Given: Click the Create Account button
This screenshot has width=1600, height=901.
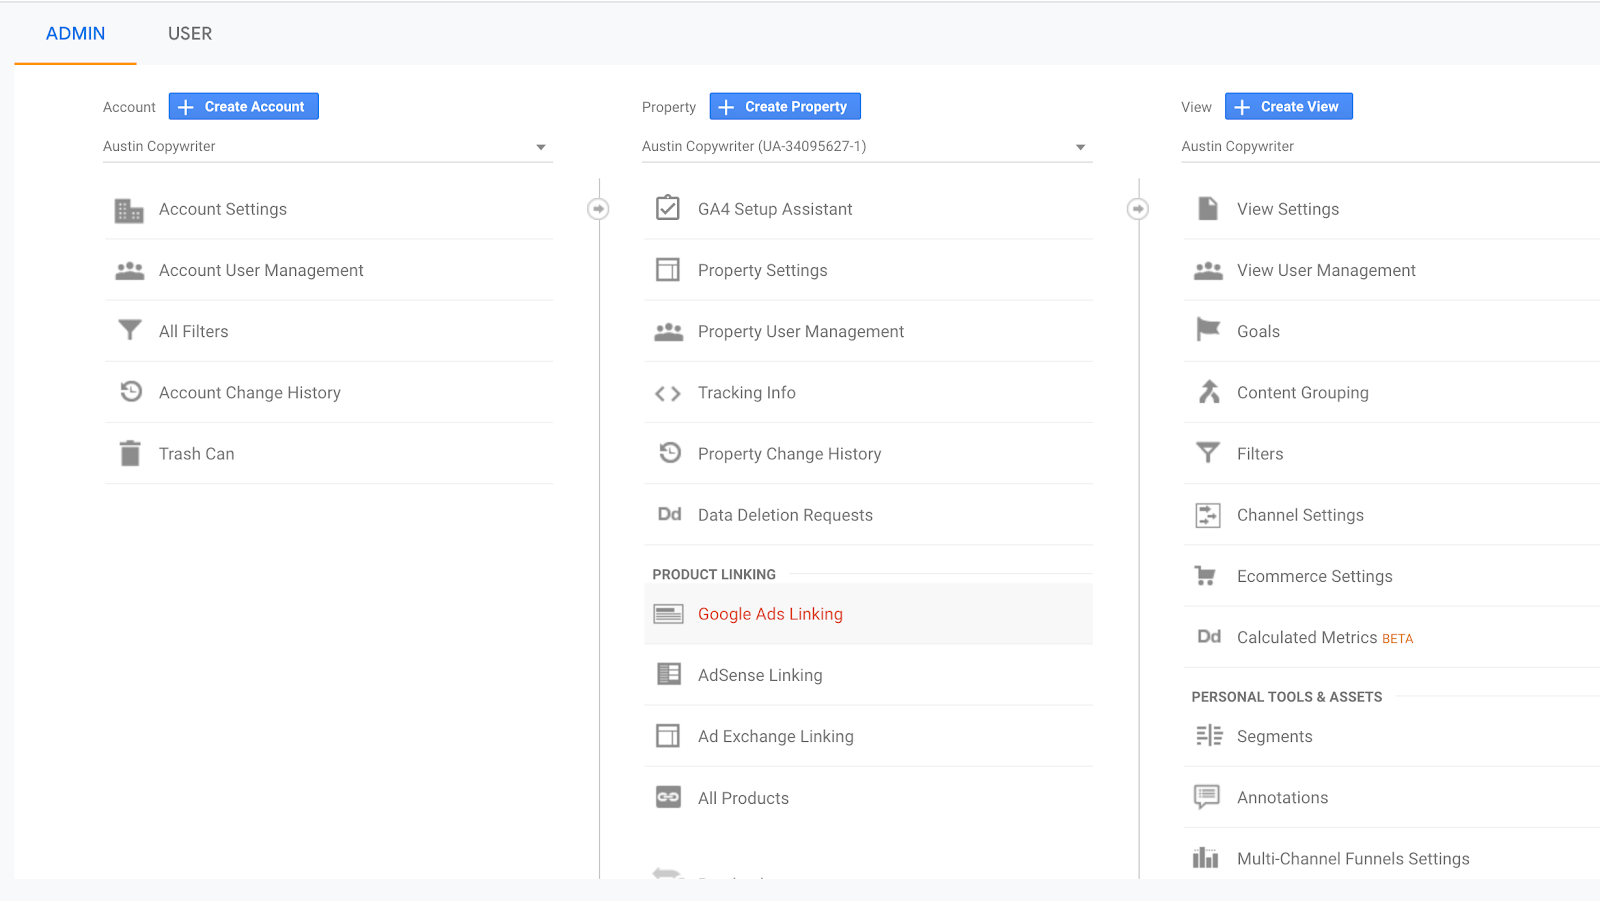Looking at the screenshot, I should (244, 106).
